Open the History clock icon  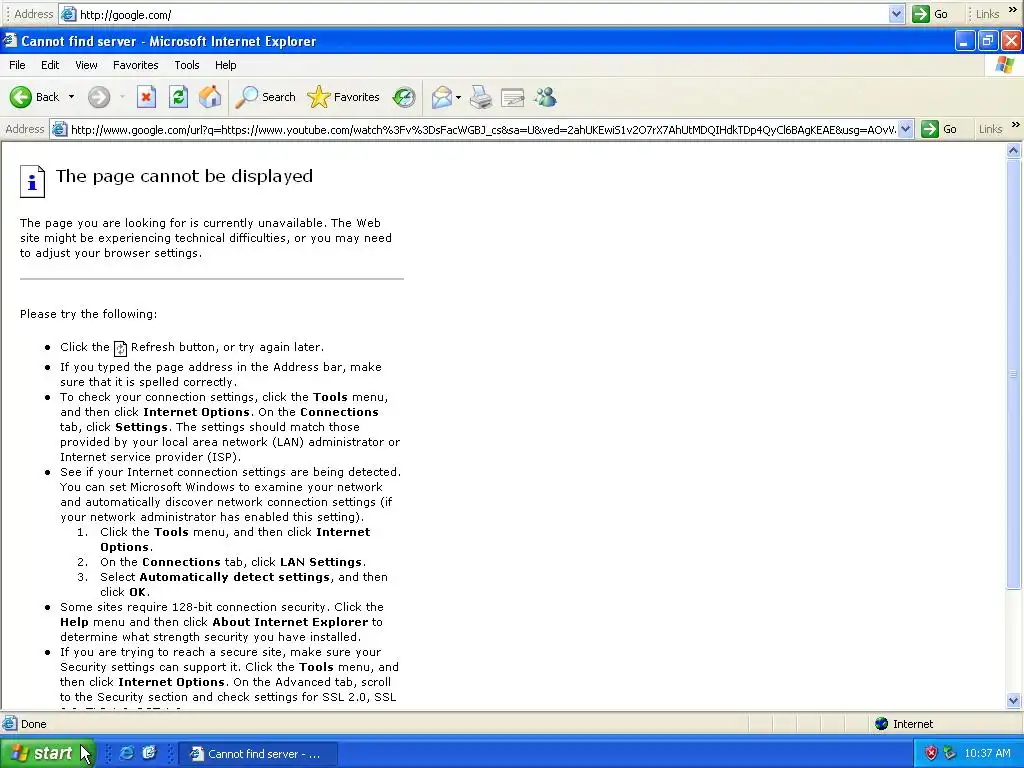tap(404, 97)
